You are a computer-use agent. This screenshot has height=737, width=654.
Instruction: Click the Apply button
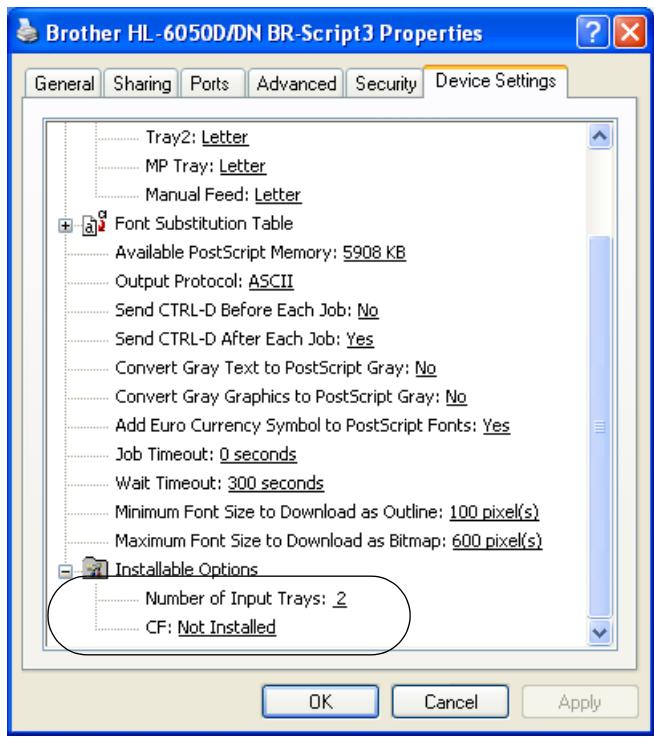[580, 702]
